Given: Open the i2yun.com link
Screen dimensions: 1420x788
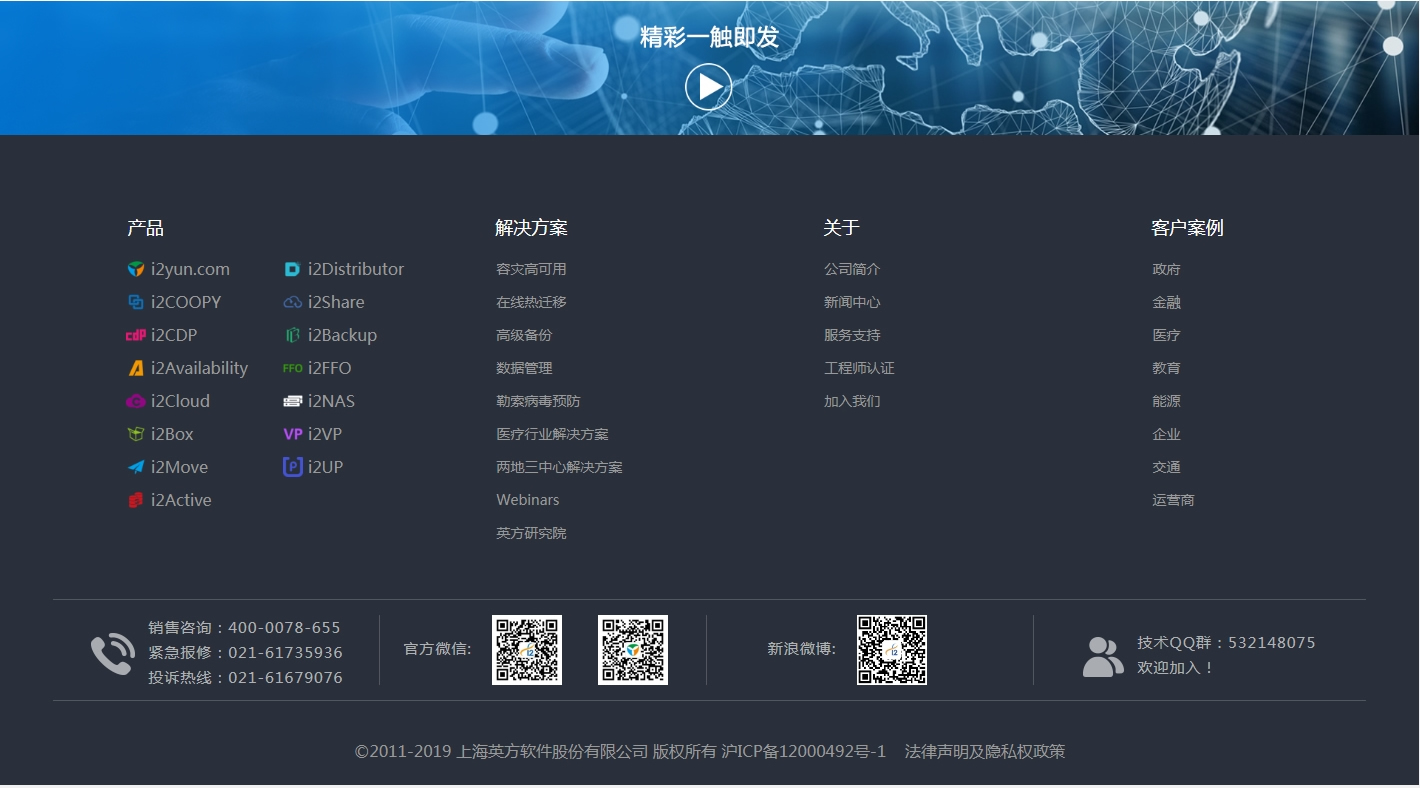Looking at the screenshot, I should pos(190,269).
